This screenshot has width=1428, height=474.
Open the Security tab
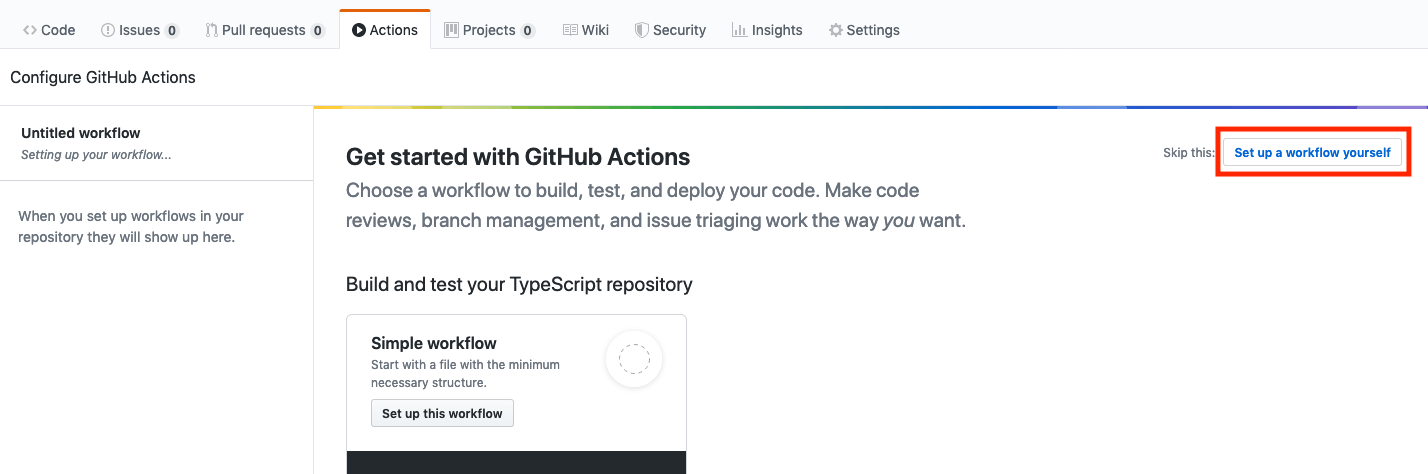(670, 30)
